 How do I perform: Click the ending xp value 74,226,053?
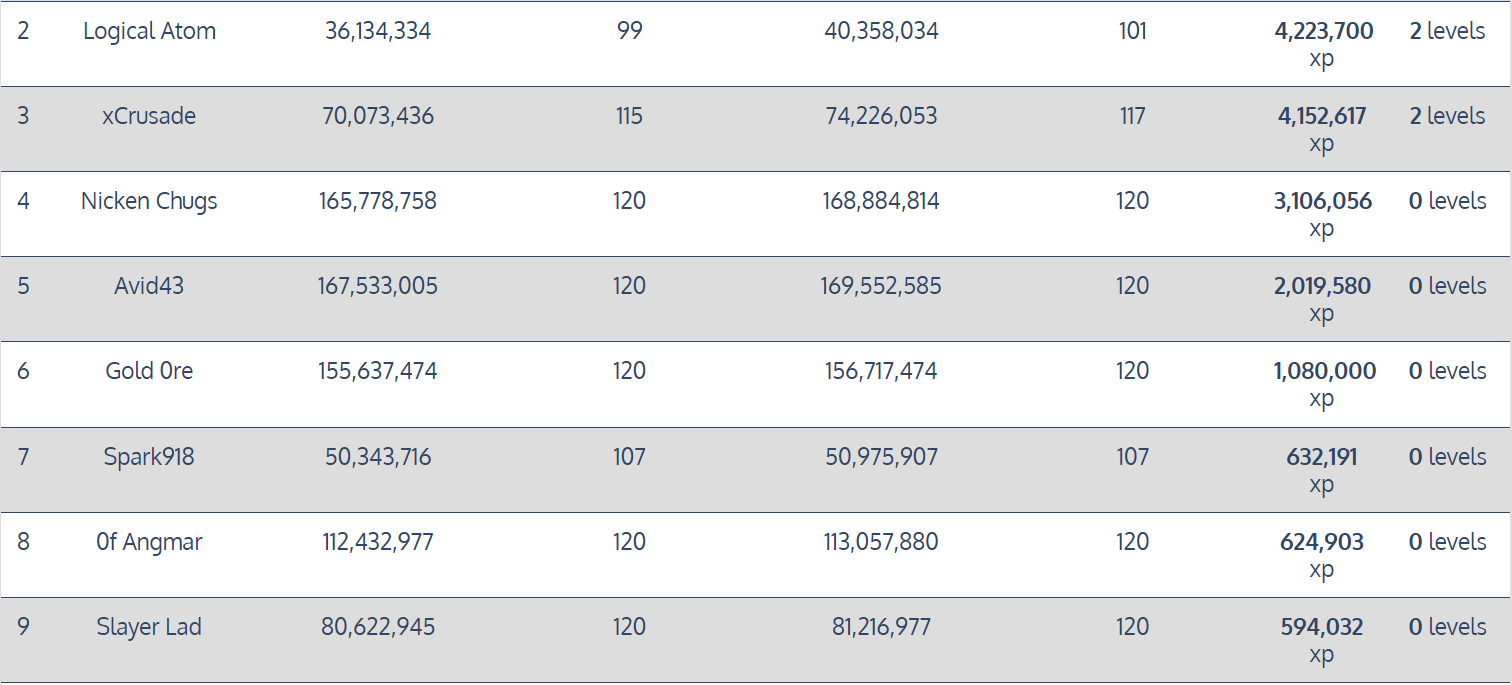click(x=881, y=116)
